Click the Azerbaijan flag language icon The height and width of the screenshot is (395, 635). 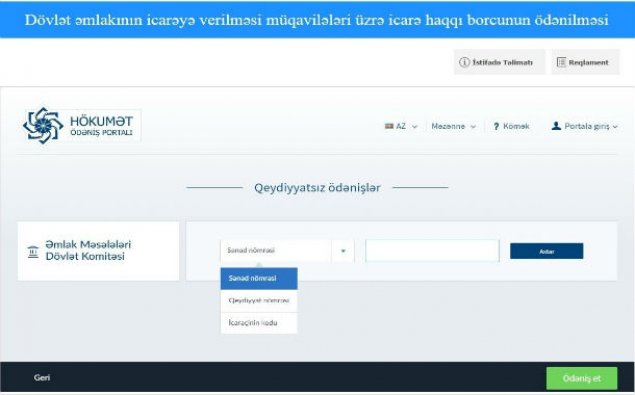pos(389,126)
